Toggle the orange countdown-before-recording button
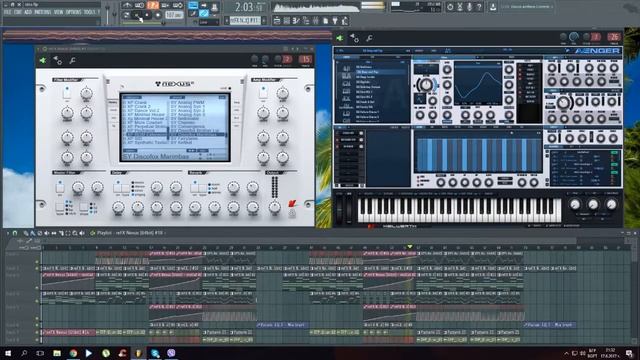Image resolution: width=640 pixels, height=360 pixels. (x=153, y=5)
